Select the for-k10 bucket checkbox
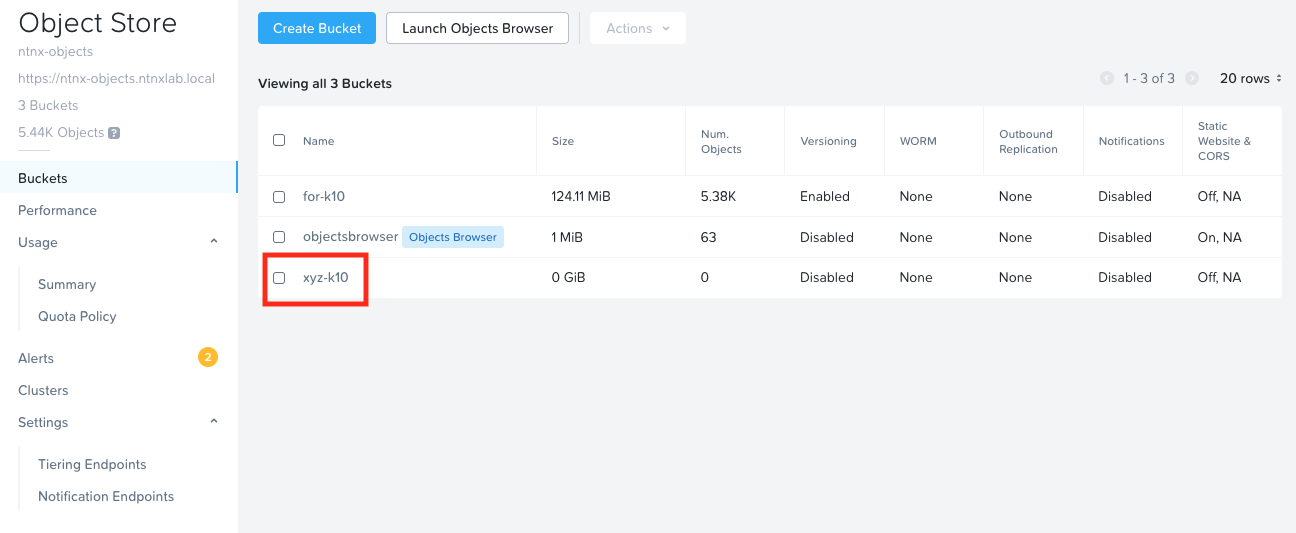Screen dimensions: 1296x533 point(279,197)
